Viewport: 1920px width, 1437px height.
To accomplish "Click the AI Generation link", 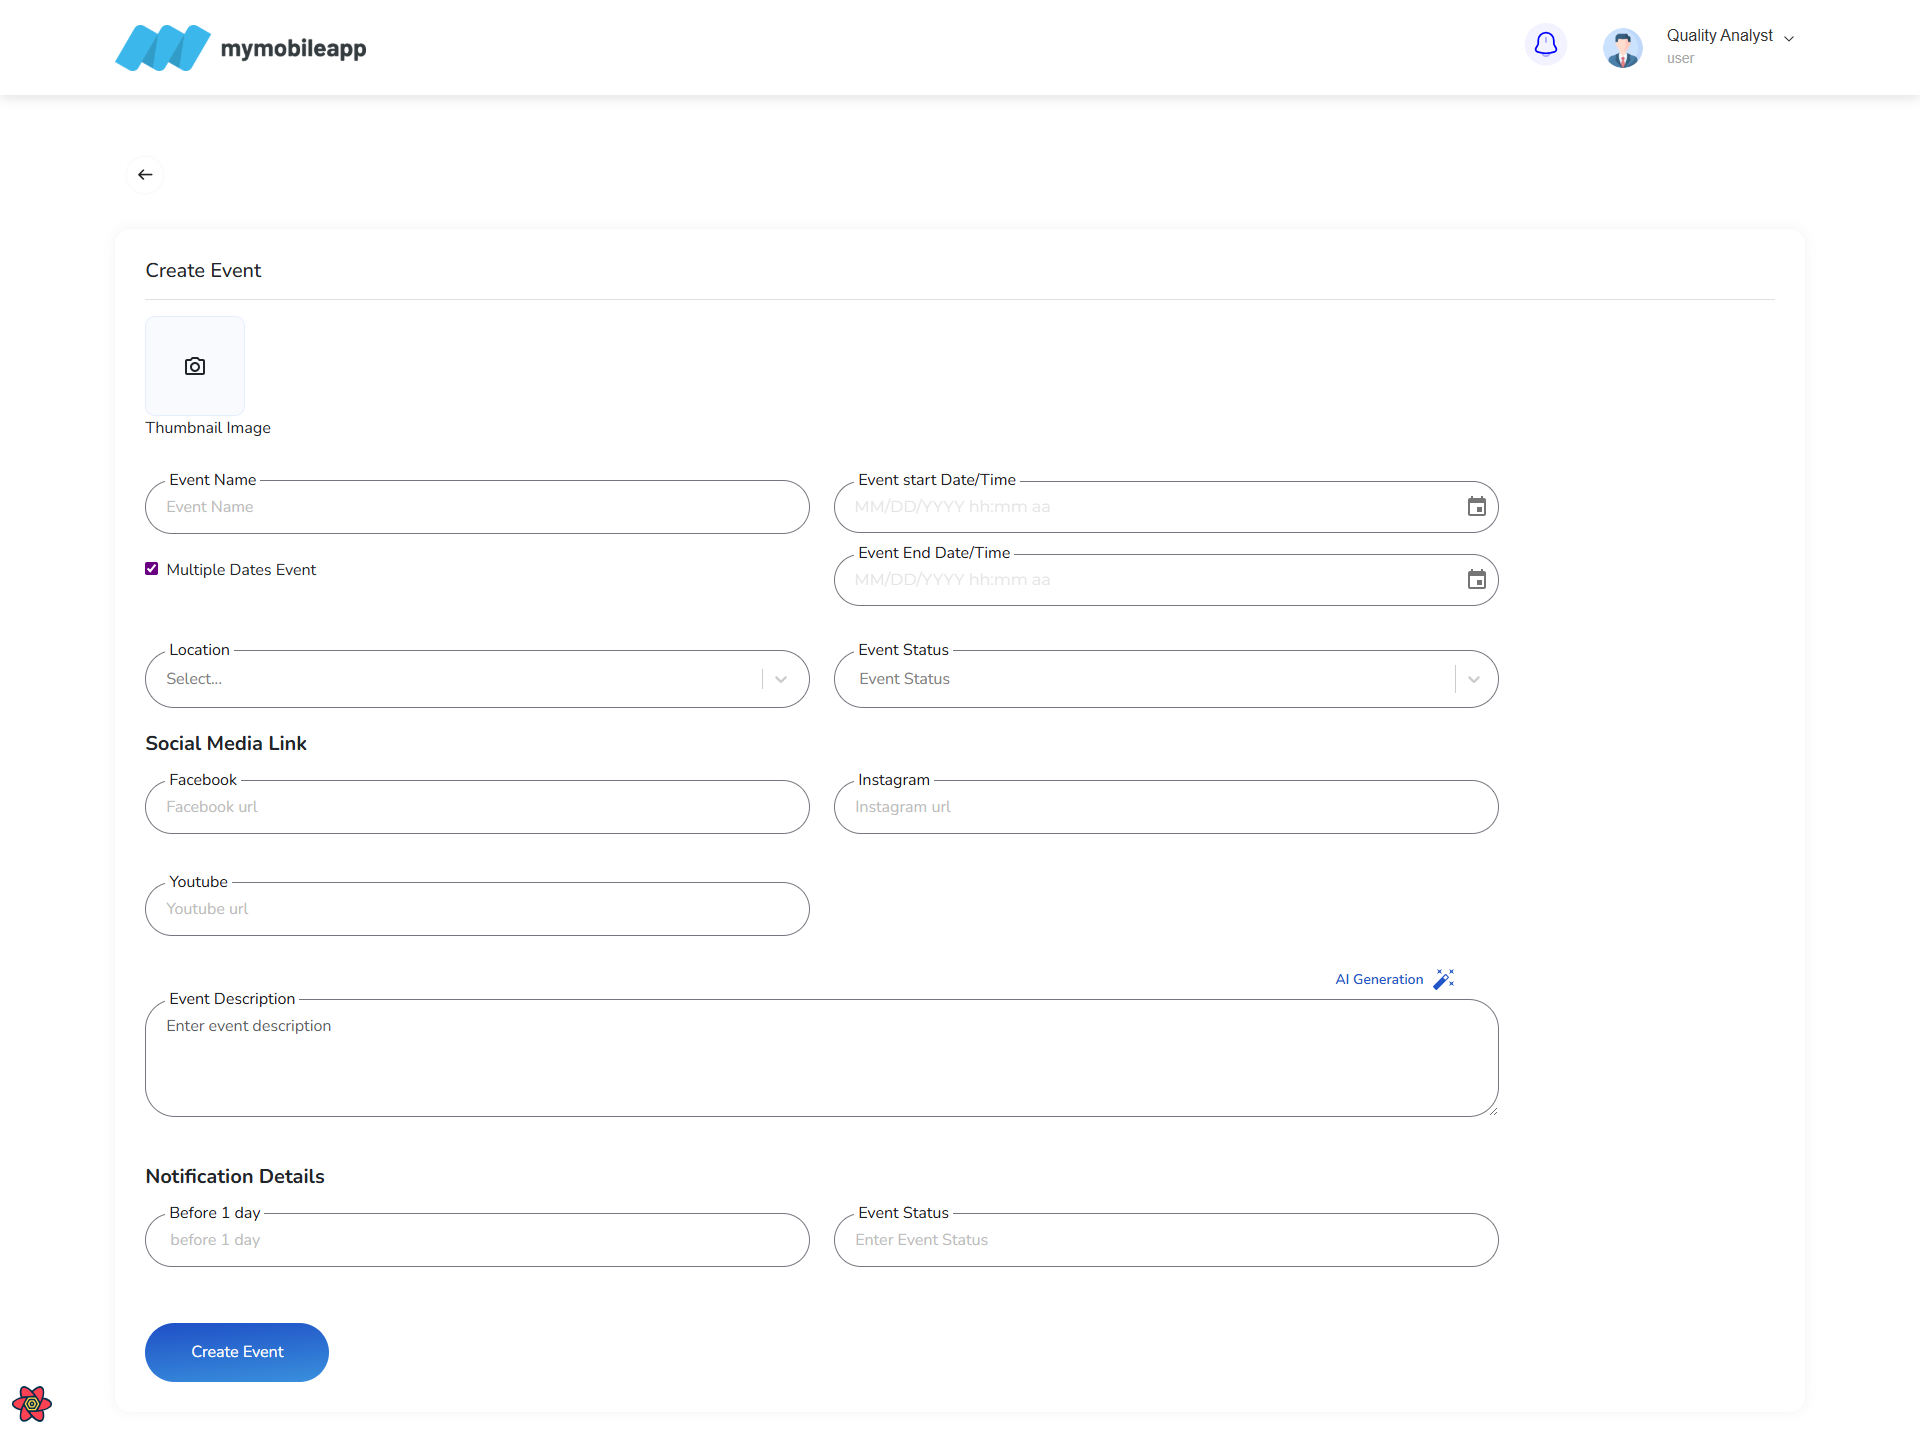I will 1379,979.
